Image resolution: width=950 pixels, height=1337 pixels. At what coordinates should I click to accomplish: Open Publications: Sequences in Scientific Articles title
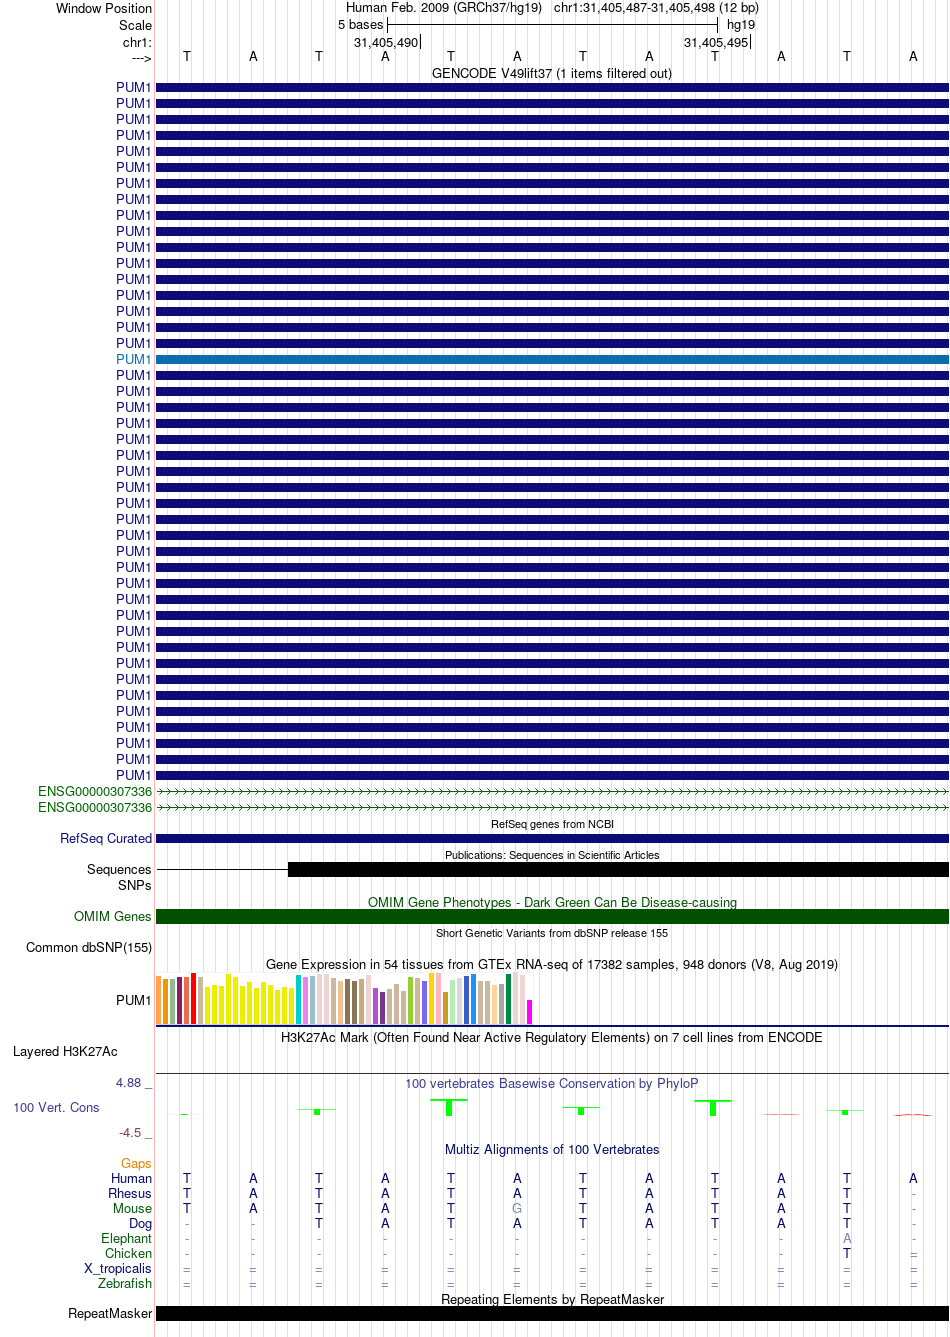point(552,855)
